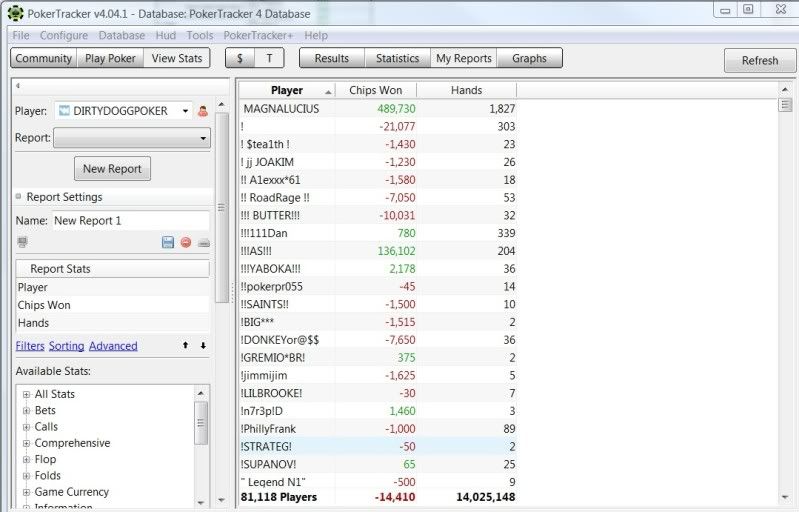The height and width of the screenshot is (512, 799).
Task: Open the Graphs tab
Action: pos(529,58)
